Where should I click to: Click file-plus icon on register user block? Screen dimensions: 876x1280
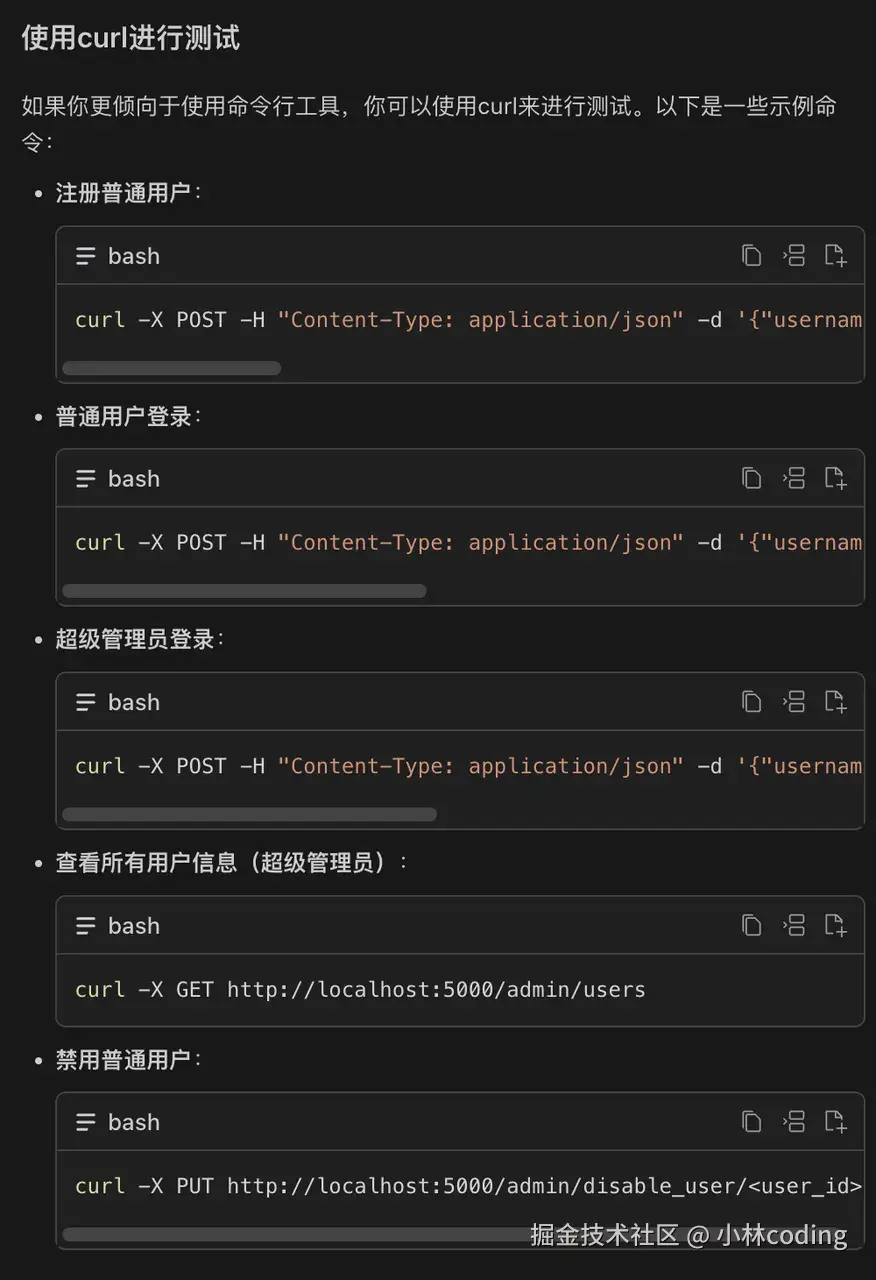click(x=836, y=255)
